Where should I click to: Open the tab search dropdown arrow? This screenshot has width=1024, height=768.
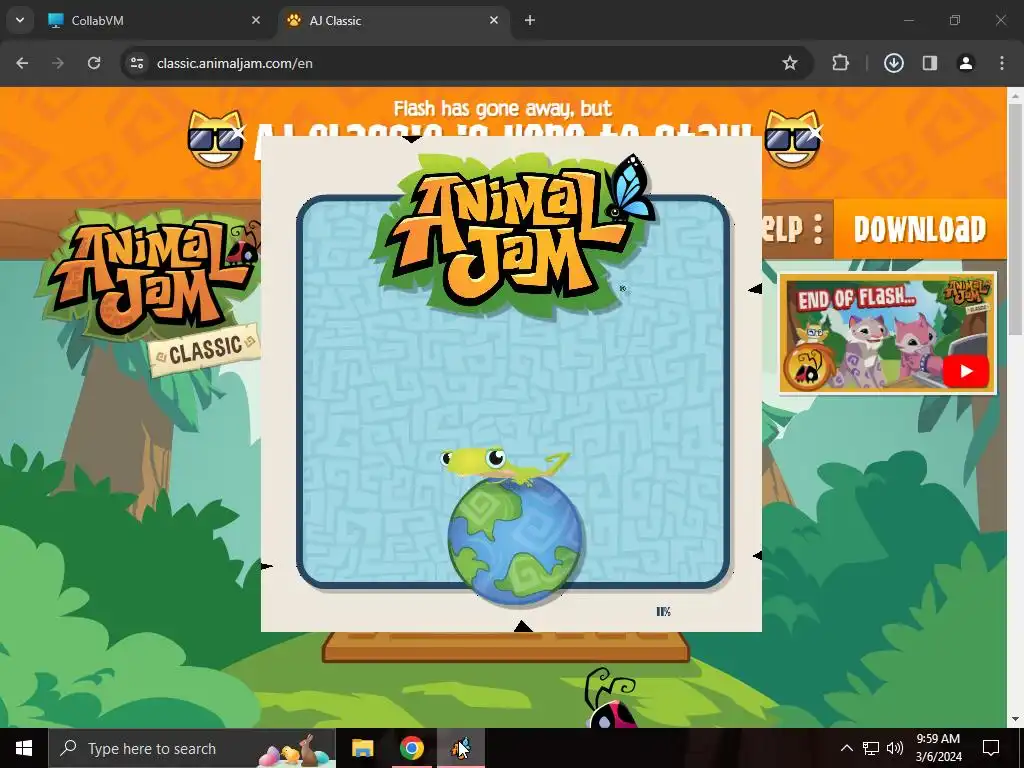(20, 20)
